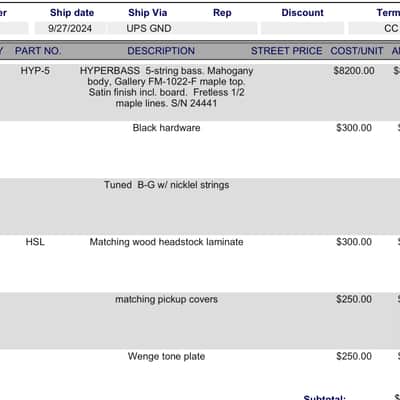Click Matching wood headstock laminate description
The height and width of the screenshot is (400, 400).
tap(166, 242)
